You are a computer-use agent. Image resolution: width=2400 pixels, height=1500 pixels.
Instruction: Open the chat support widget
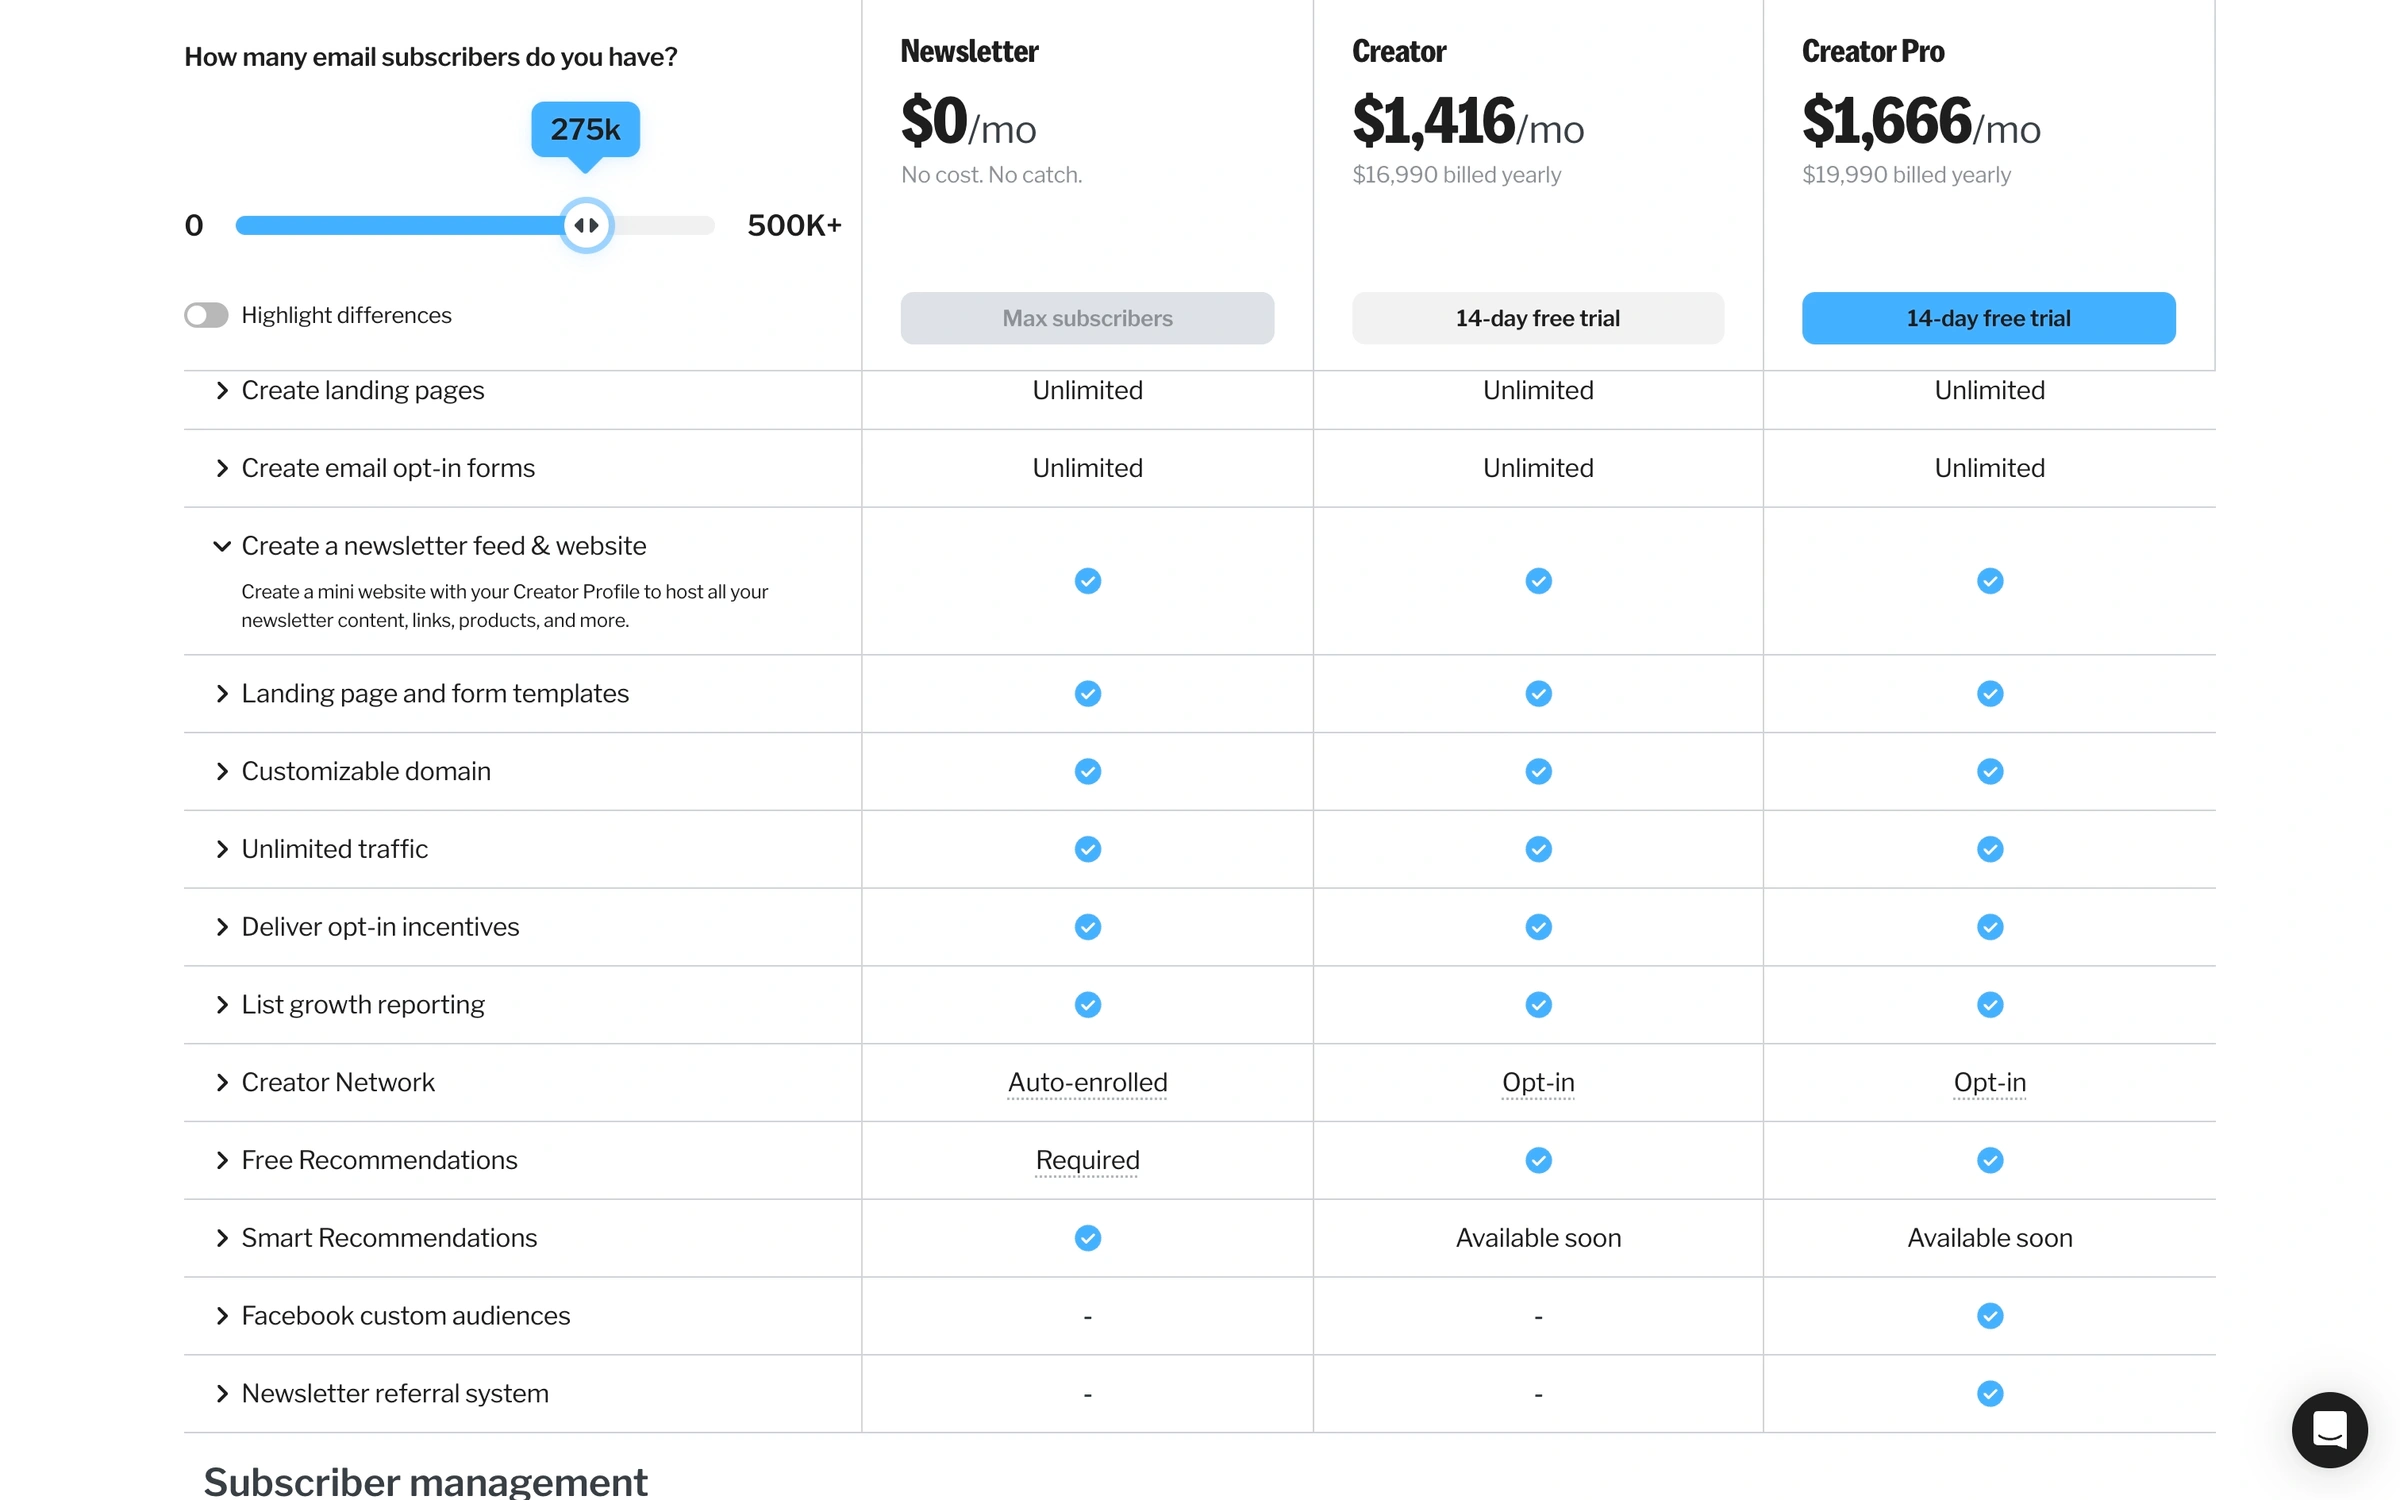[x=2329, y=1430]
